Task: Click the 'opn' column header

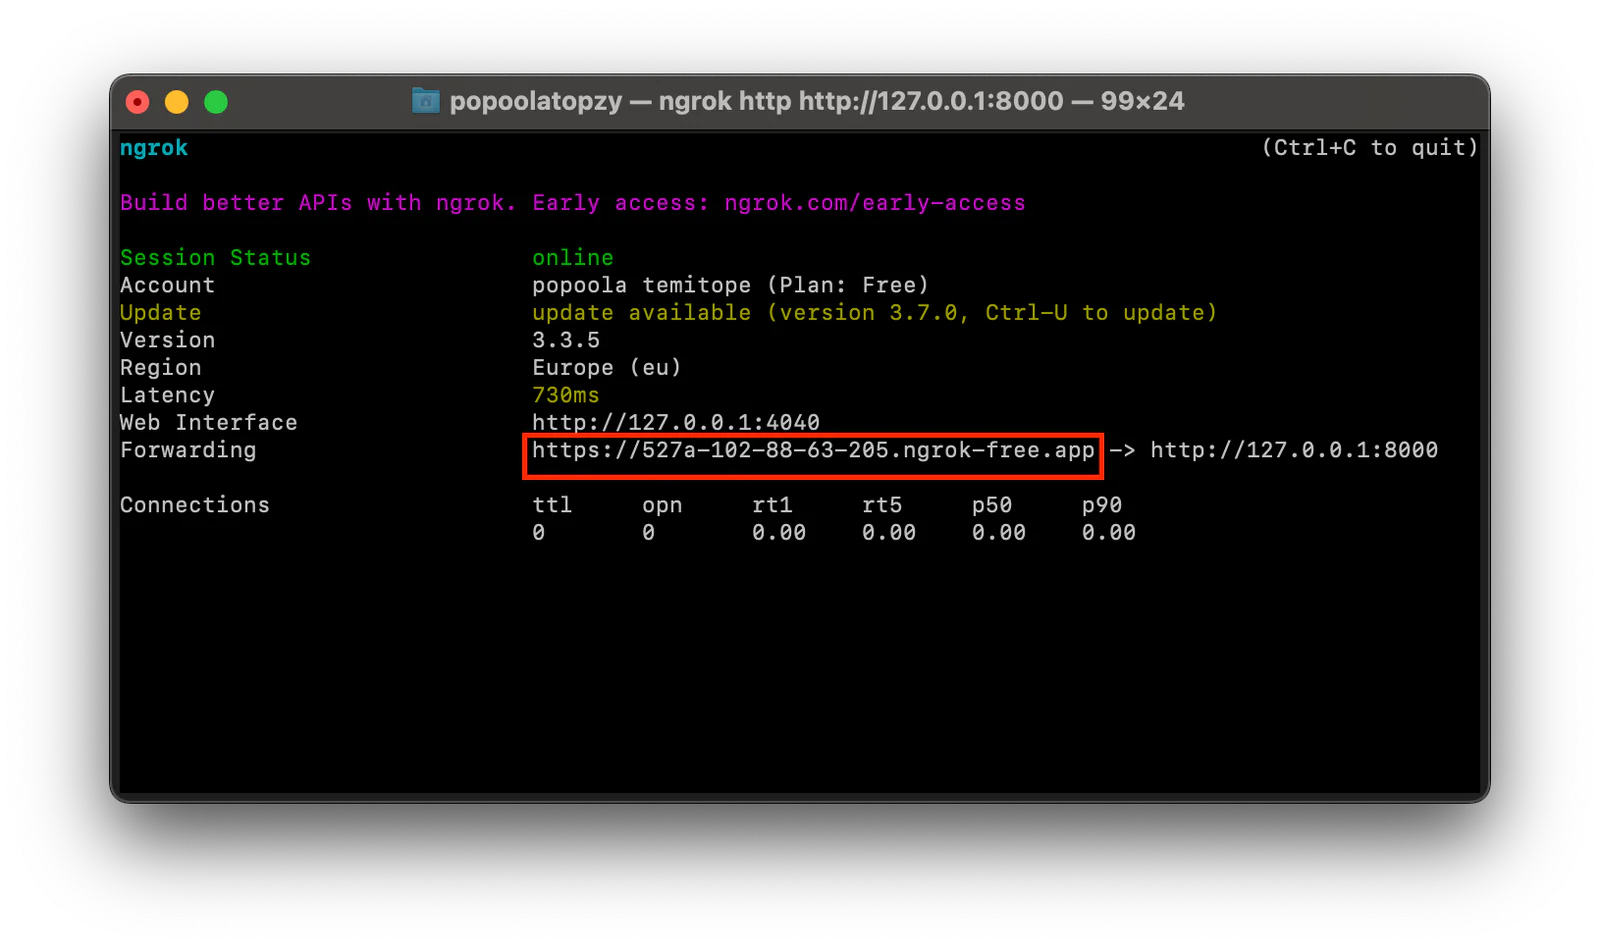Action: [662, 505]
